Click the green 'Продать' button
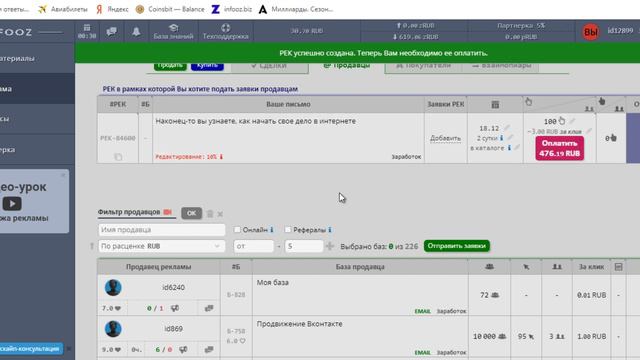Image resolution: width=640 pixels, height=360 pixels. pyautogui.click(x=170, y=66)
